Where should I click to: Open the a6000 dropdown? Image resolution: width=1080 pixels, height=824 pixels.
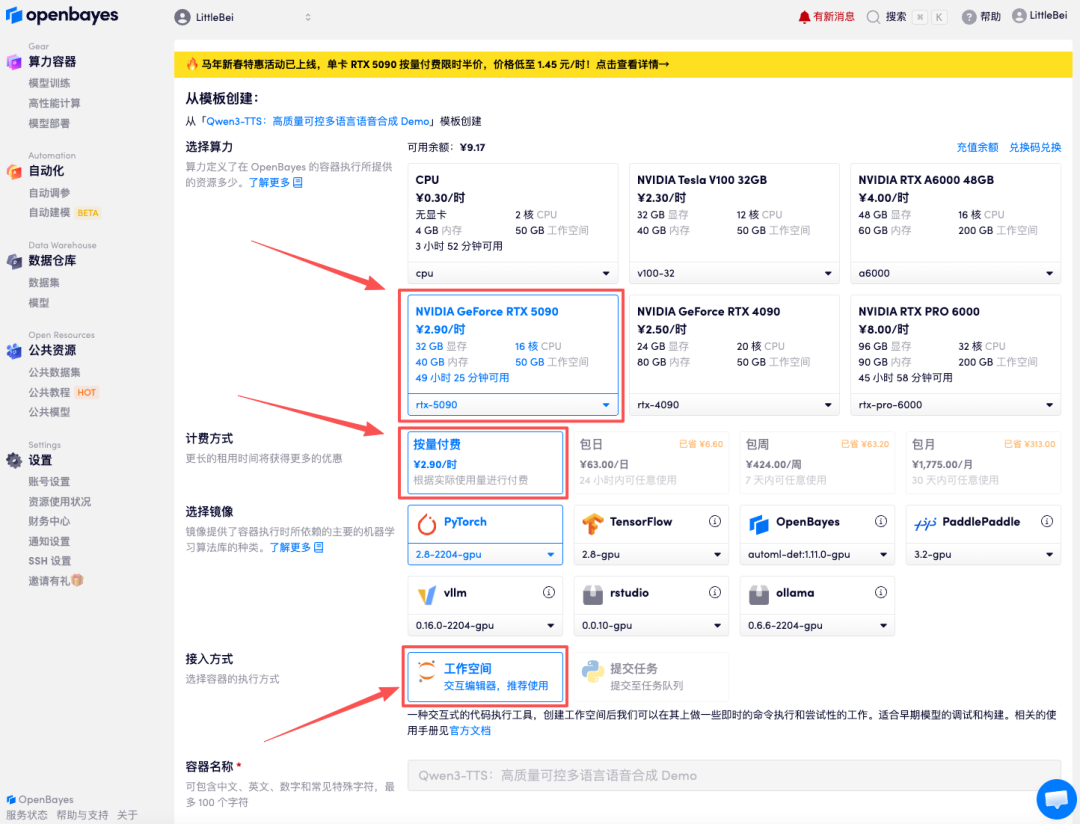(955, 274)
